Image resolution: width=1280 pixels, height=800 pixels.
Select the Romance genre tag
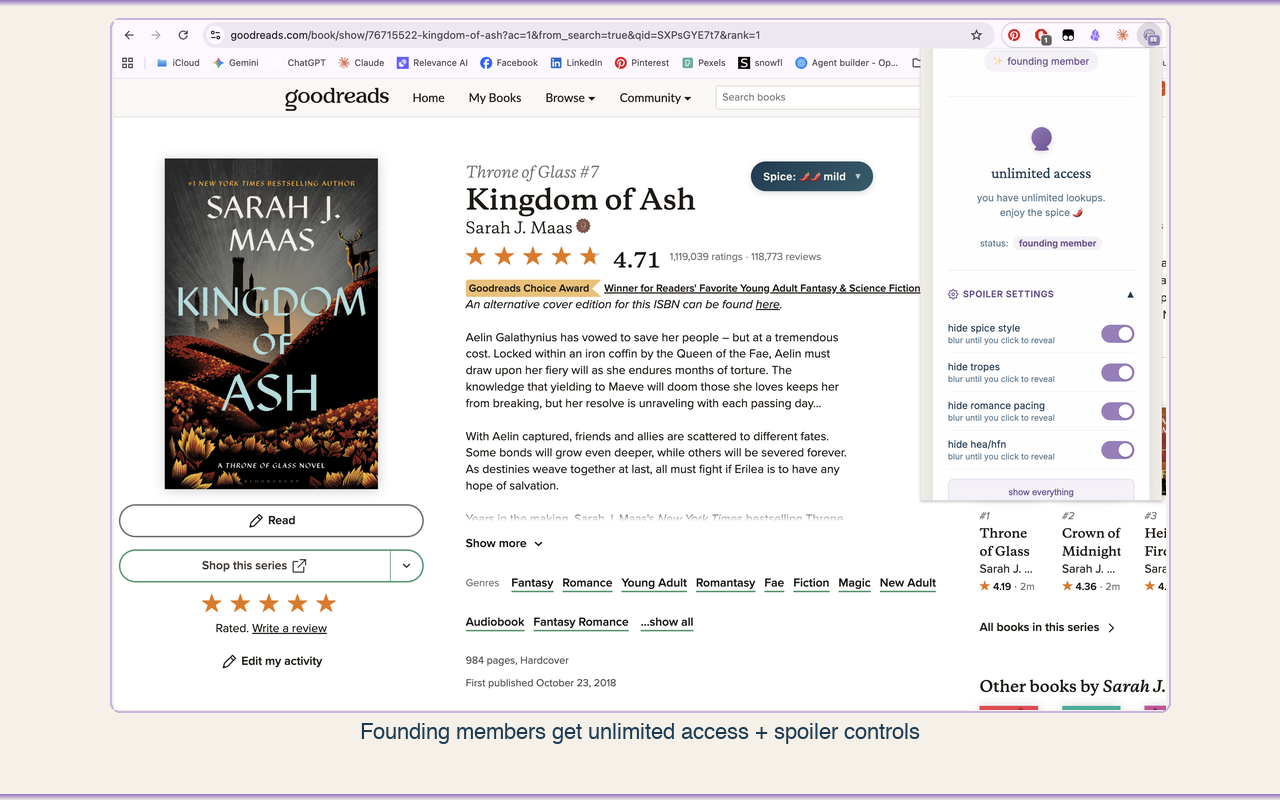(587, 583)
